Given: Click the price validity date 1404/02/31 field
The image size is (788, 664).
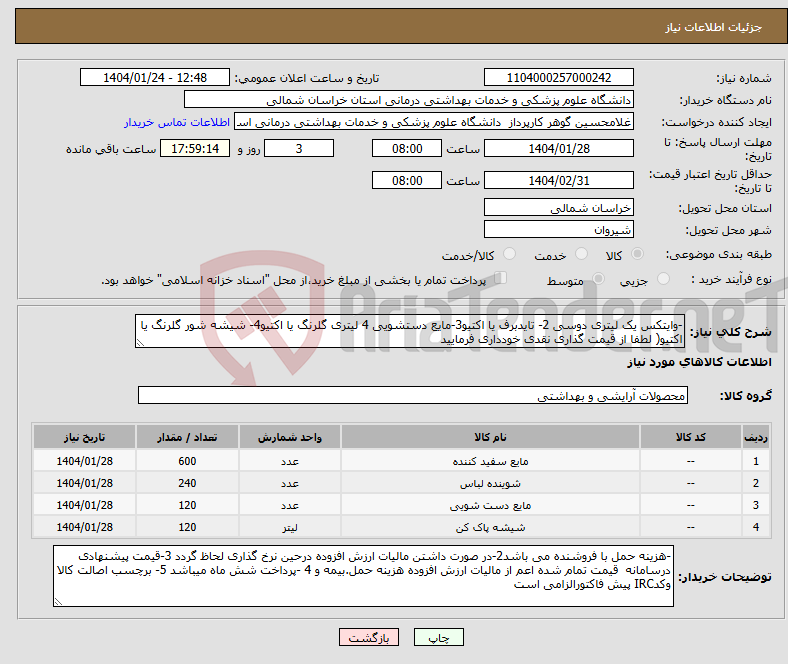Looking at the screenshot, I should 558,180.
